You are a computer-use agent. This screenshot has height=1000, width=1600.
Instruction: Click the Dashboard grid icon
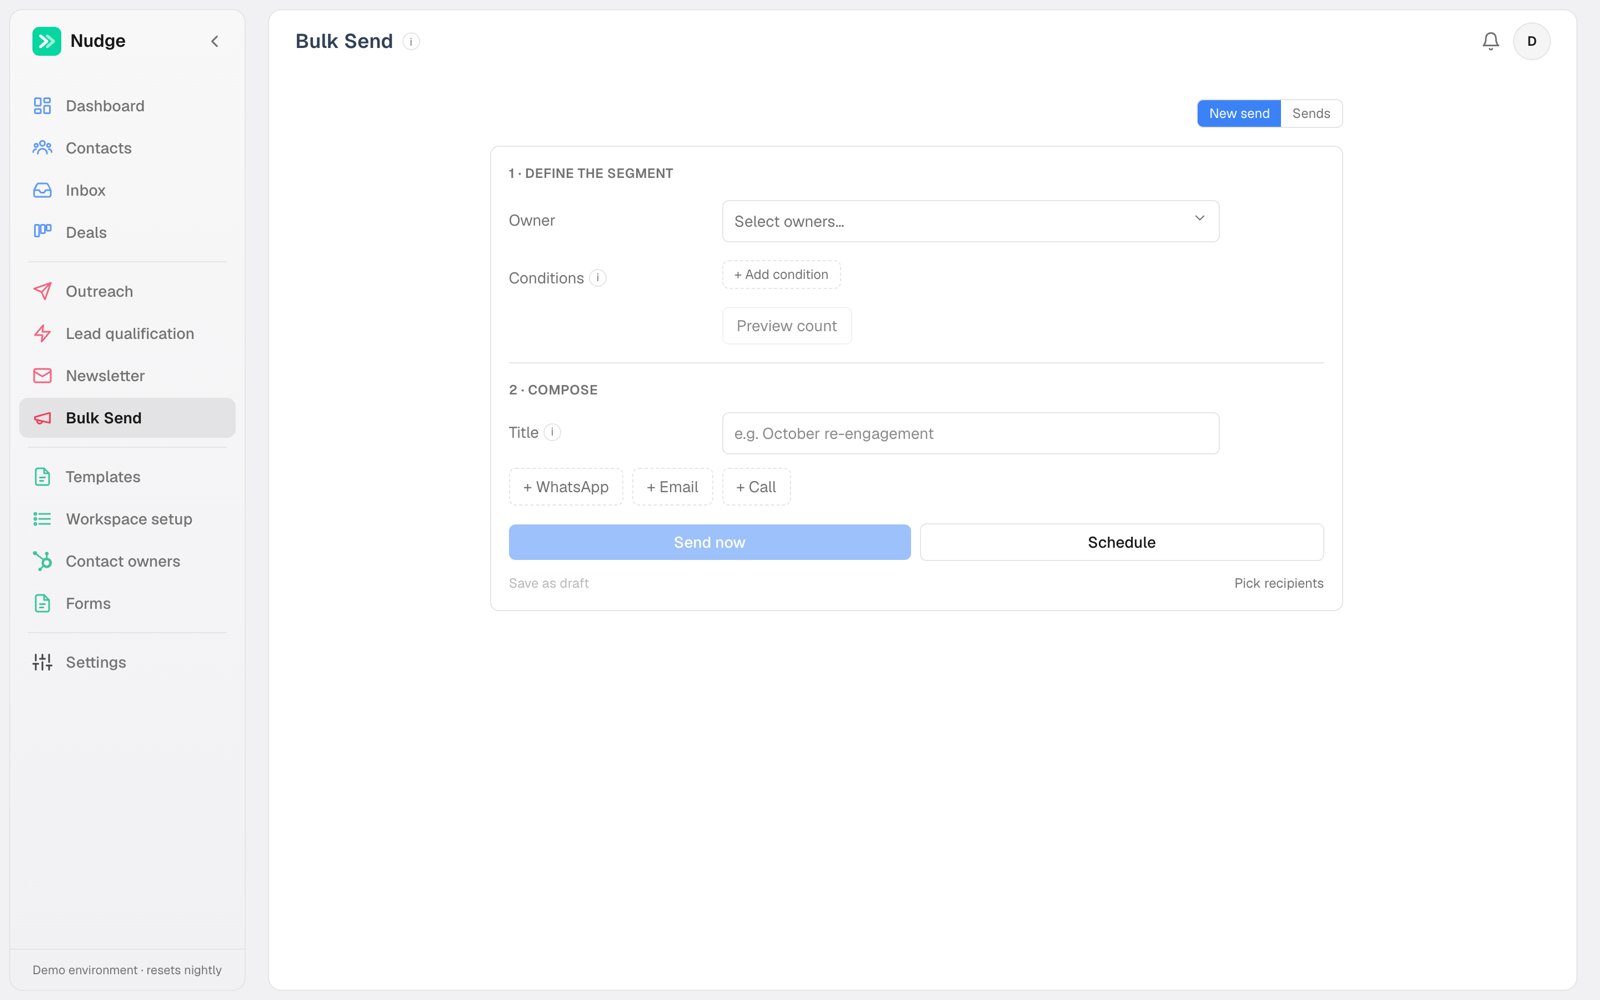click(42, 106)
